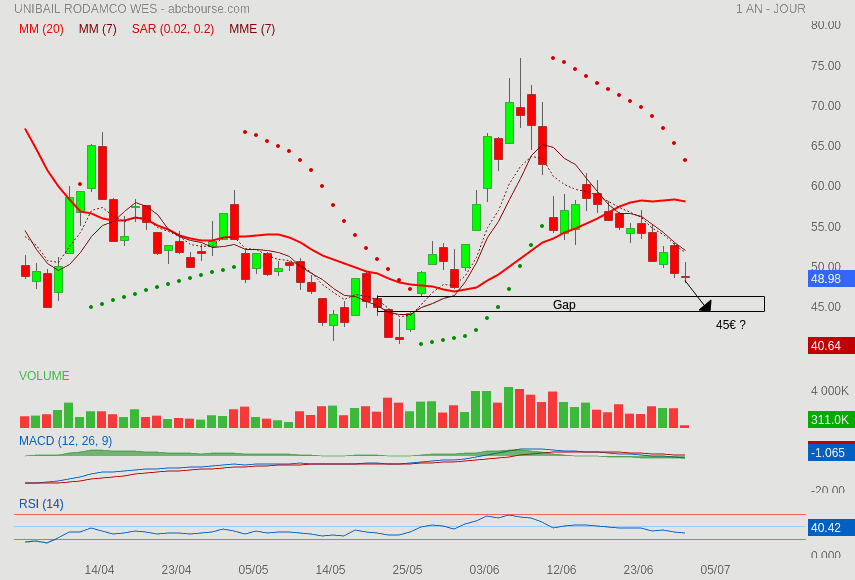The width and height of the screenshot is (855, 580).
Task: Click the 65.00 price axis label
Action: (826, 146)
